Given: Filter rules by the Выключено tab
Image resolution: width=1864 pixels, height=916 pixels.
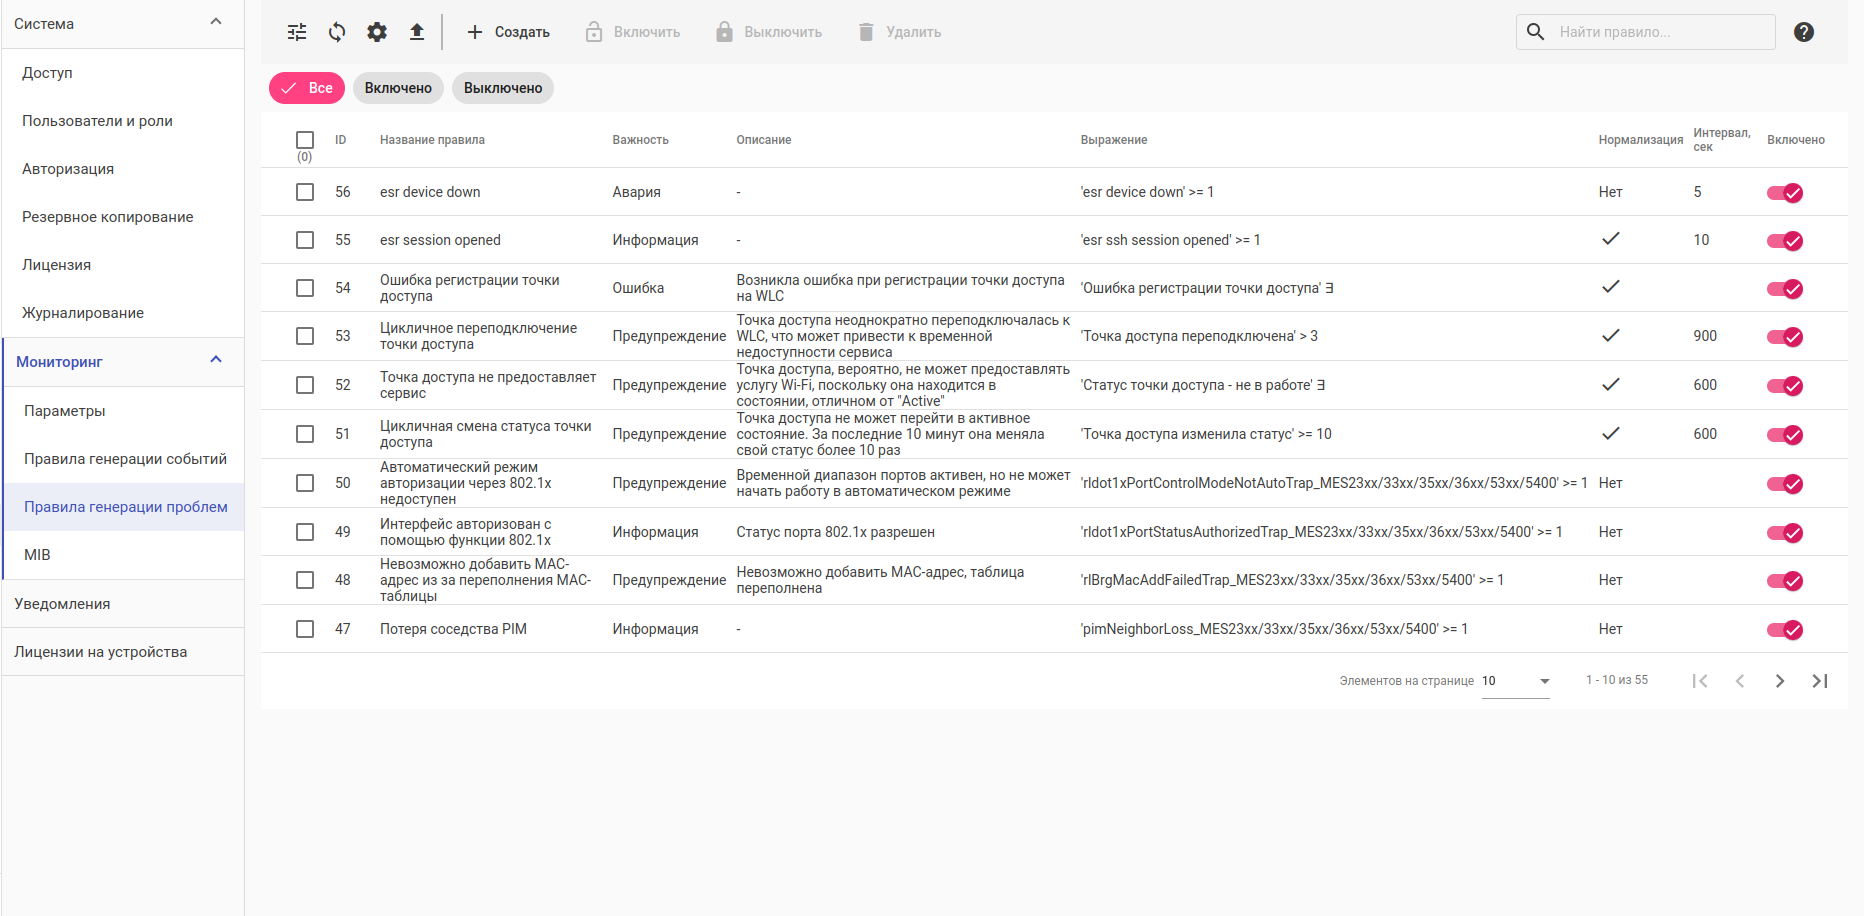Looking at the screenshot, I should [503, 88].
